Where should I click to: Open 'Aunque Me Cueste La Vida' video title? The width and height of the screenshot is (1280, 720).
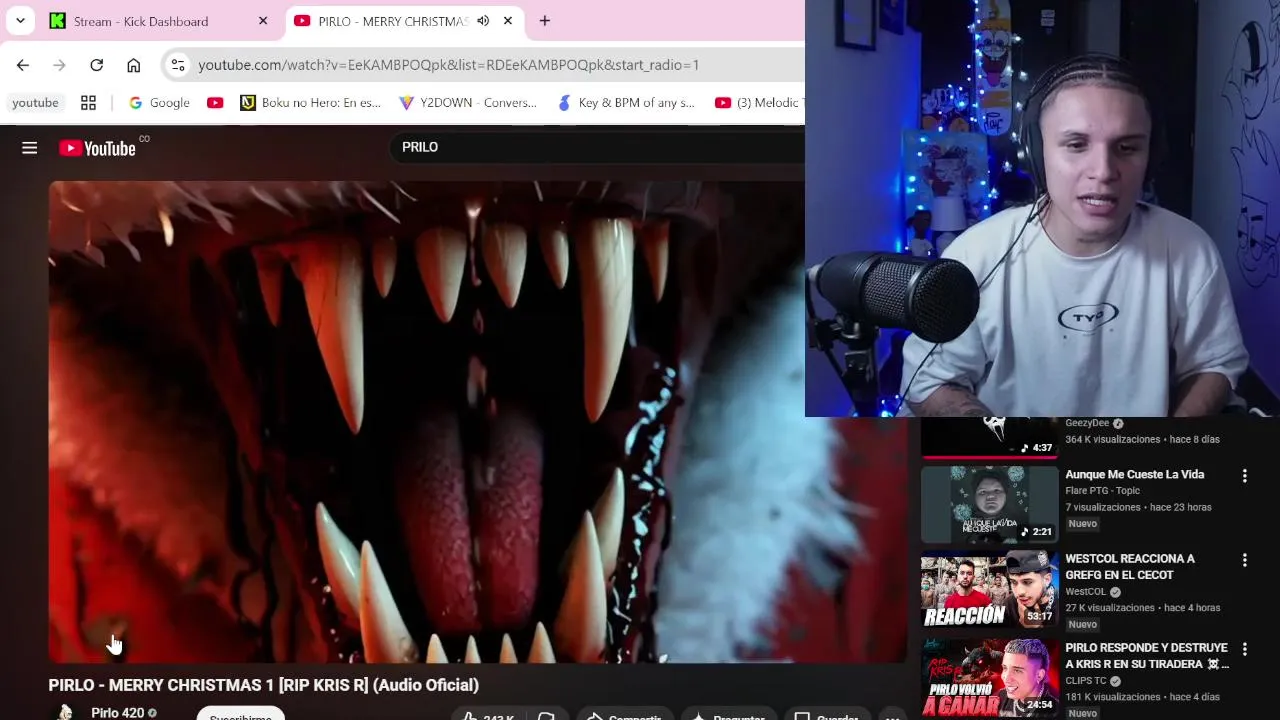pos(1135,475)
